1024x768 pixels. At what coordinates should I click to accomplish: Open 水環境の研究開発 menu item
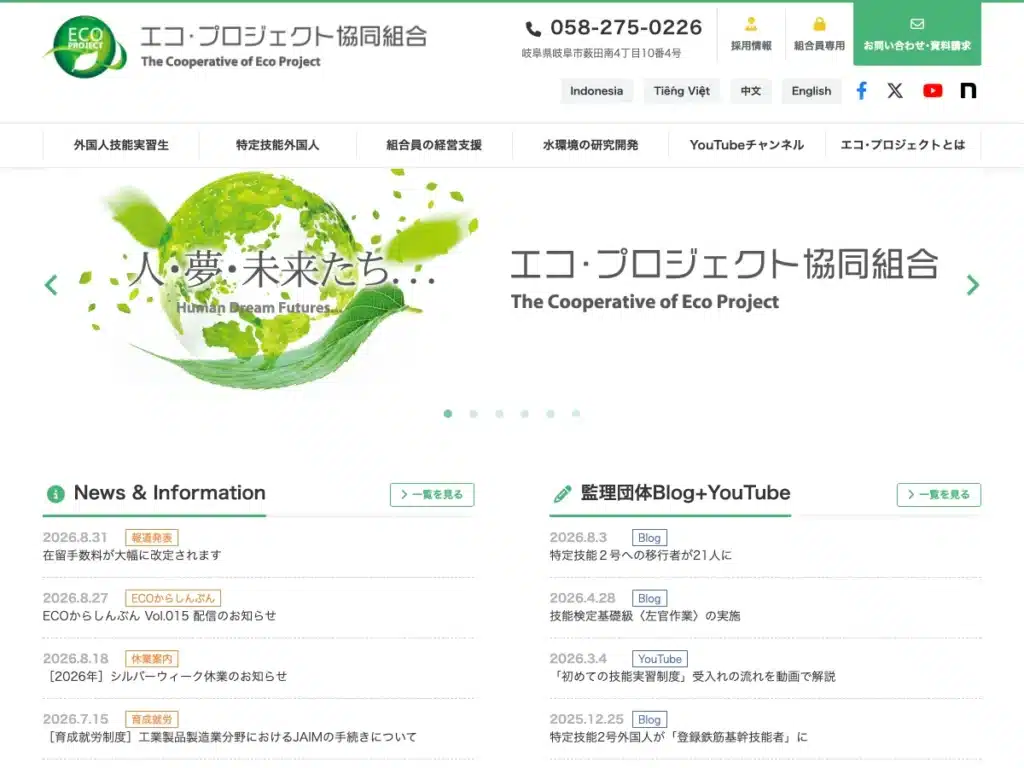click(590, 145)
